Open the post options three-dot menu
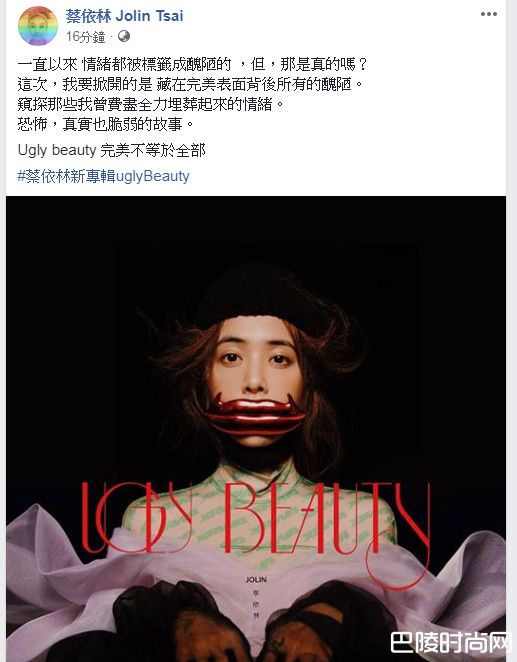This screenshot has width=517, height=662. click(x=488, y=14)
